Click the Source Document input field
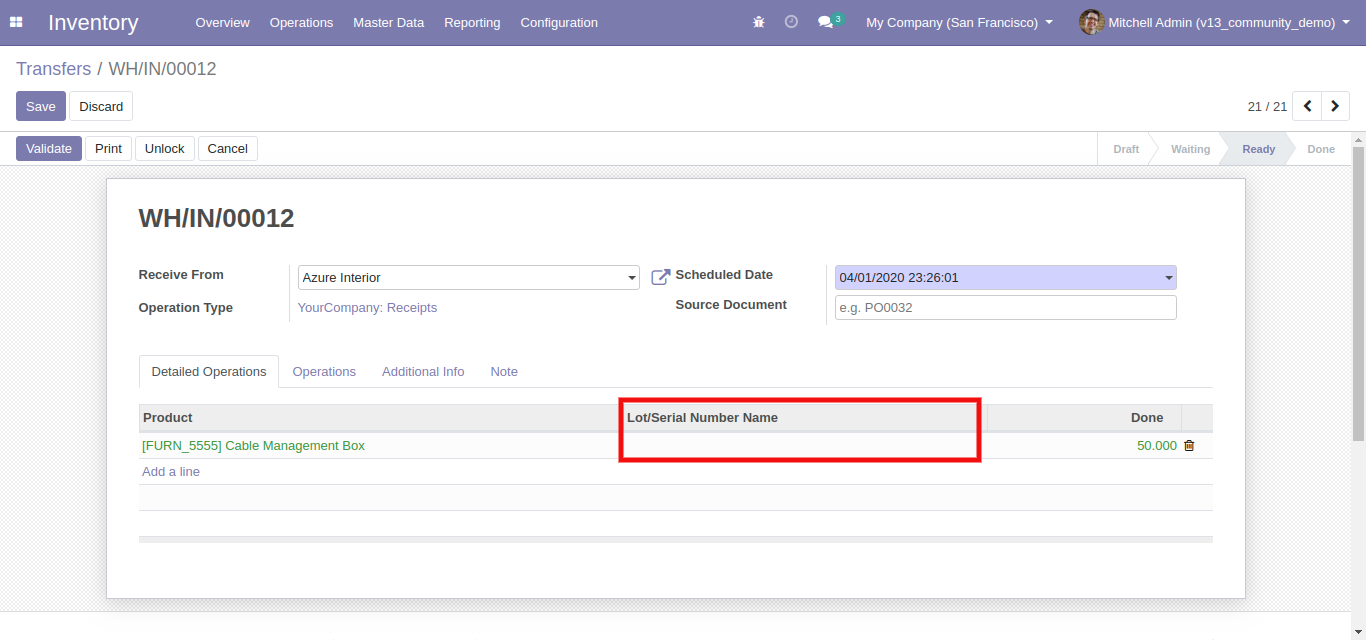This screenshot has height=640, width=1366. 1005,308
